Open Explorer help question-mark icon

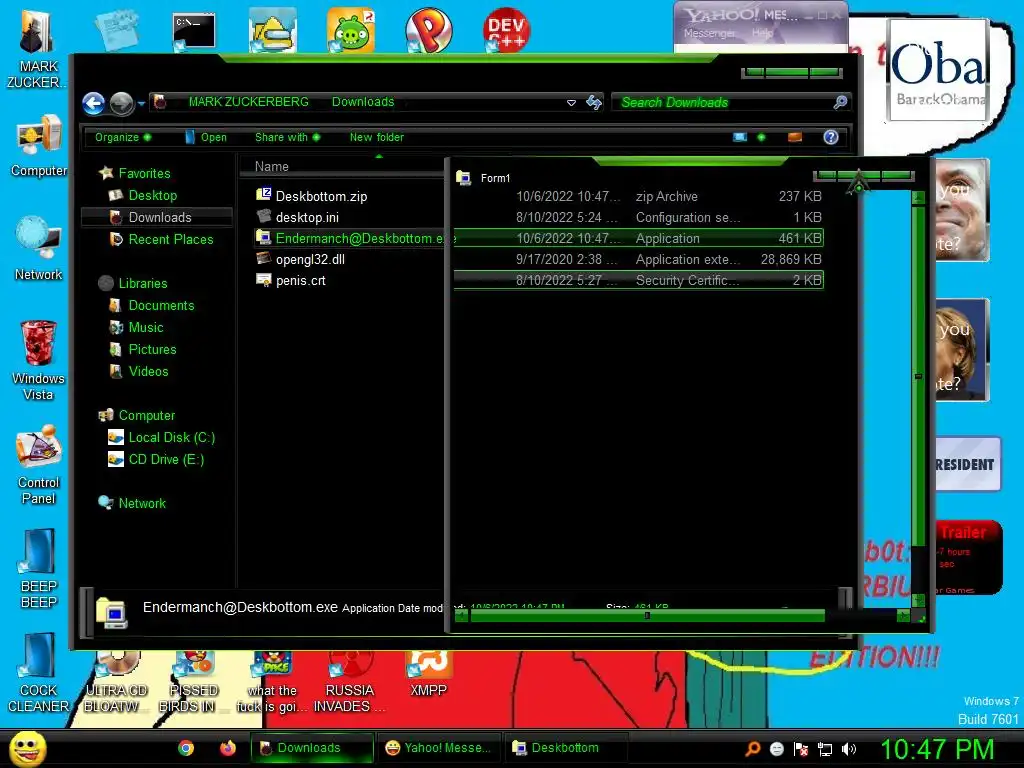831,137
